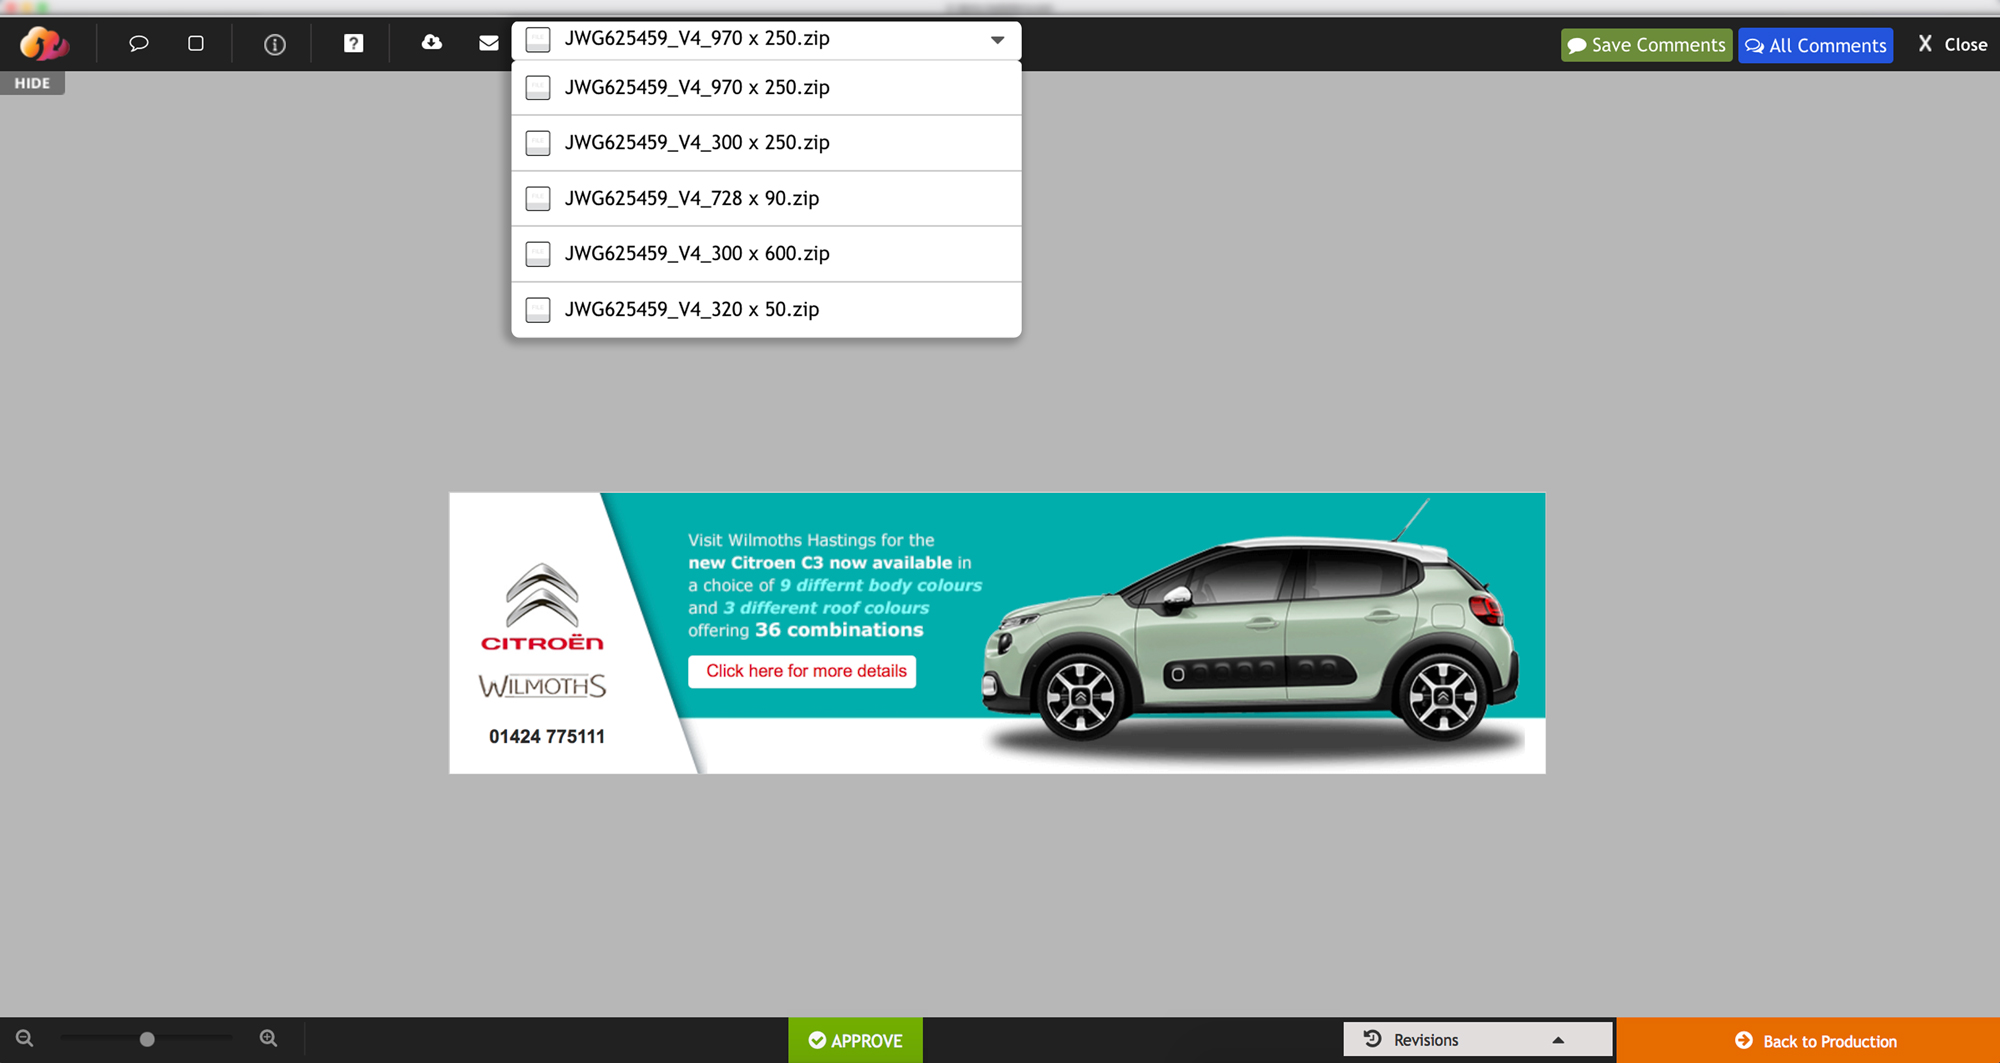Close the proof viewer

pos(1952,45)
